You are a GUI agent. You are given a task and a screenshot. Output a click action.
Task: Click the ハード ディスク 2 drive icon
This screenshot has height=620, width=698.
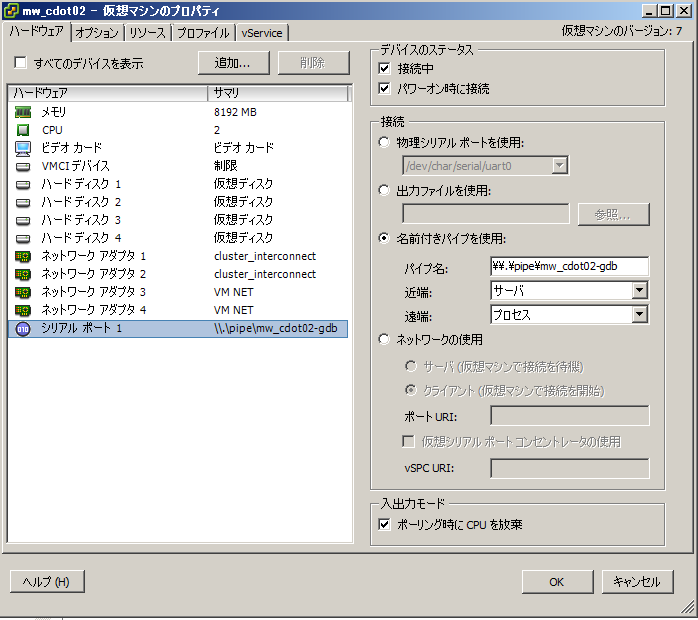(23, 203)
